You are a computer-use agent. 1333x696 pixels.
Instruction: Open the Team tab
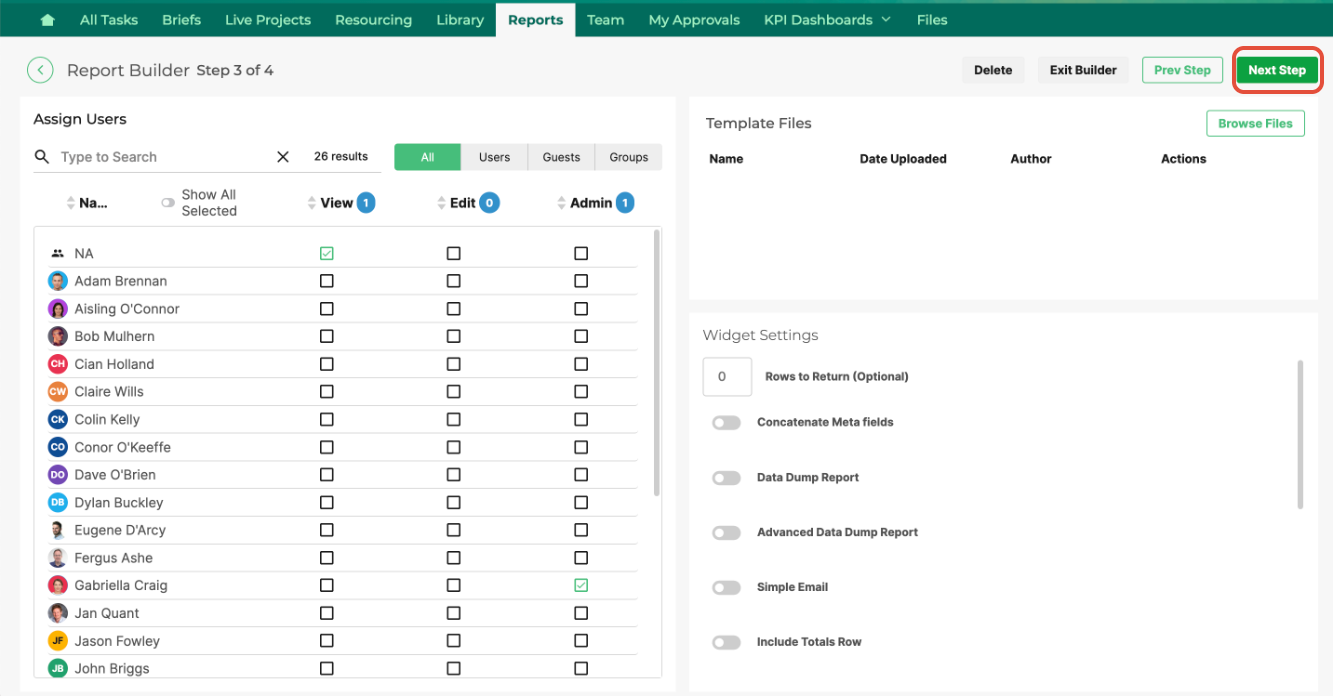point(605,20)
